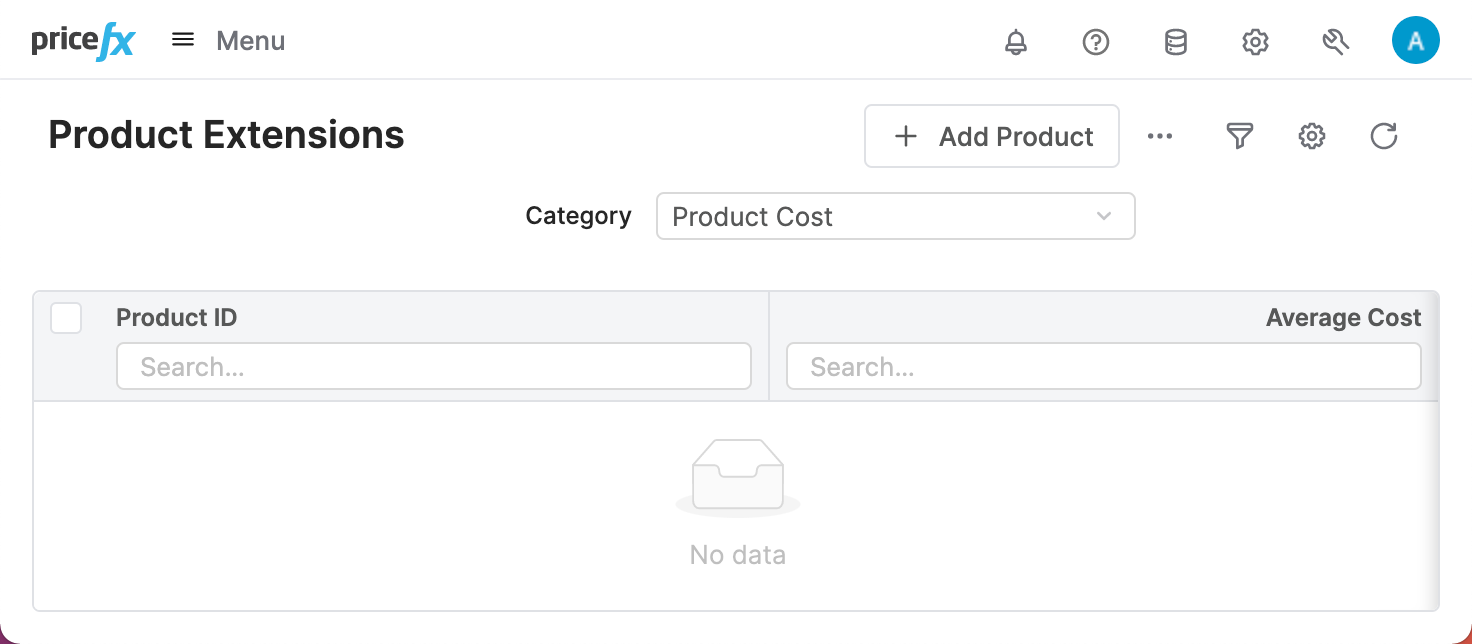The image size is (1472, 644).
Task: Open table settings gear icon
Action: coord(1312,136)
